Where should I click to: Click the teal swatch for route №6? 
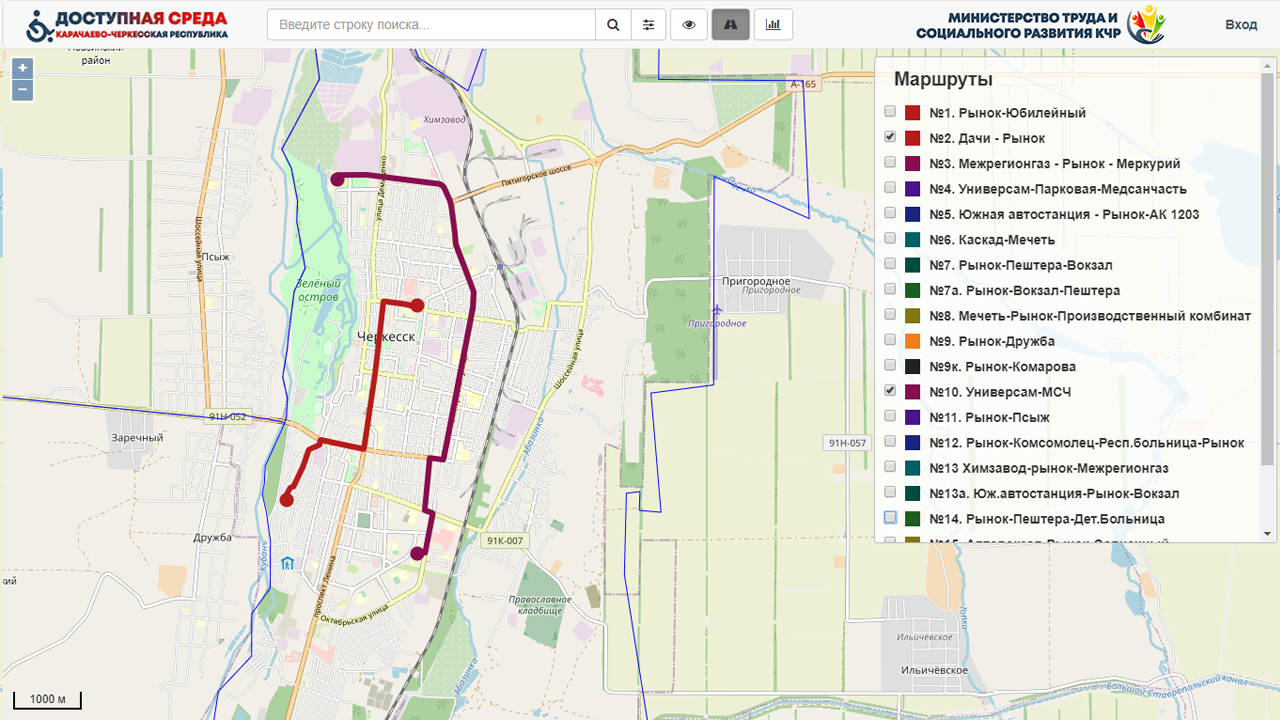(912, 240)
